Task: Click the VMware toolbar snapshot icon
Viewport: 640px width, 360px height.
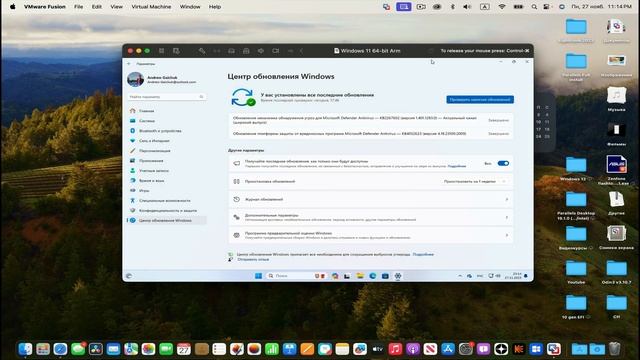Action: click(176, 51)
